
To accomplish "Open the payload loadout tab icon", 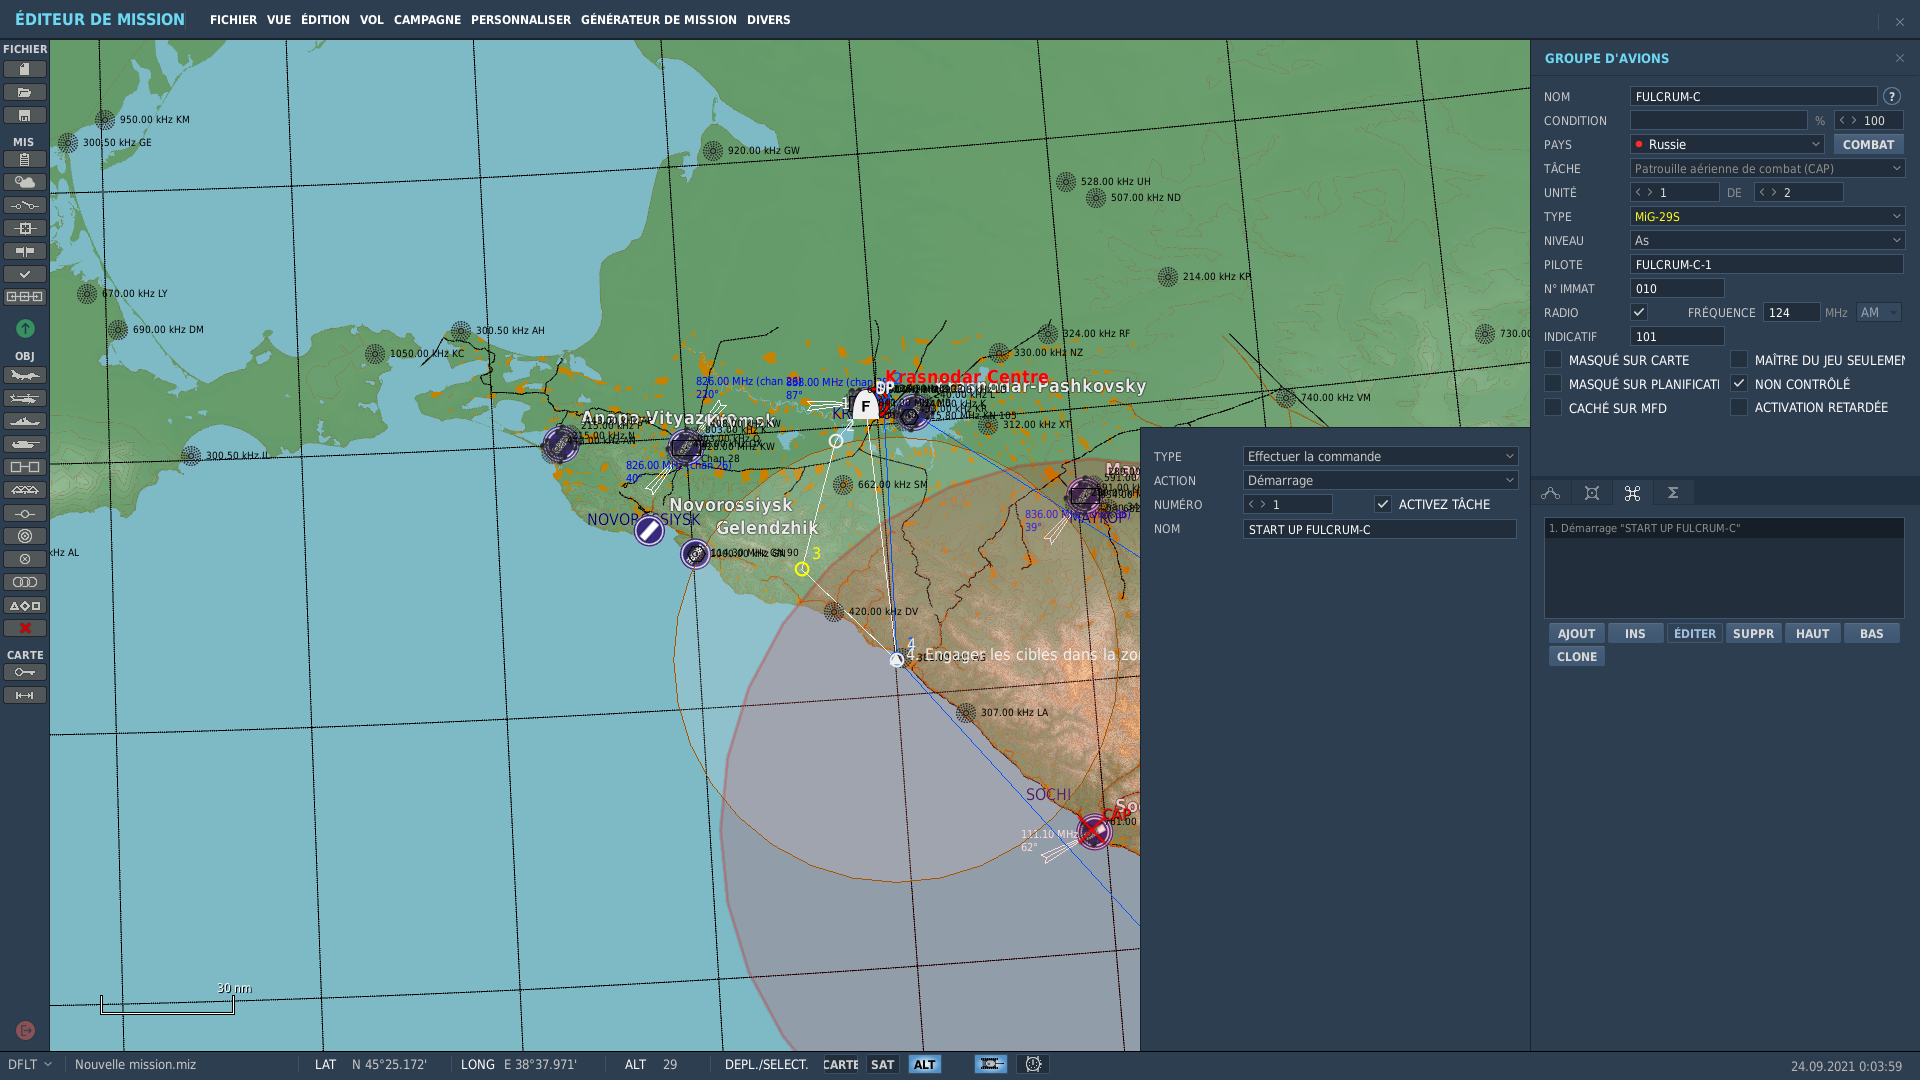I will [x=1592, y=493].
